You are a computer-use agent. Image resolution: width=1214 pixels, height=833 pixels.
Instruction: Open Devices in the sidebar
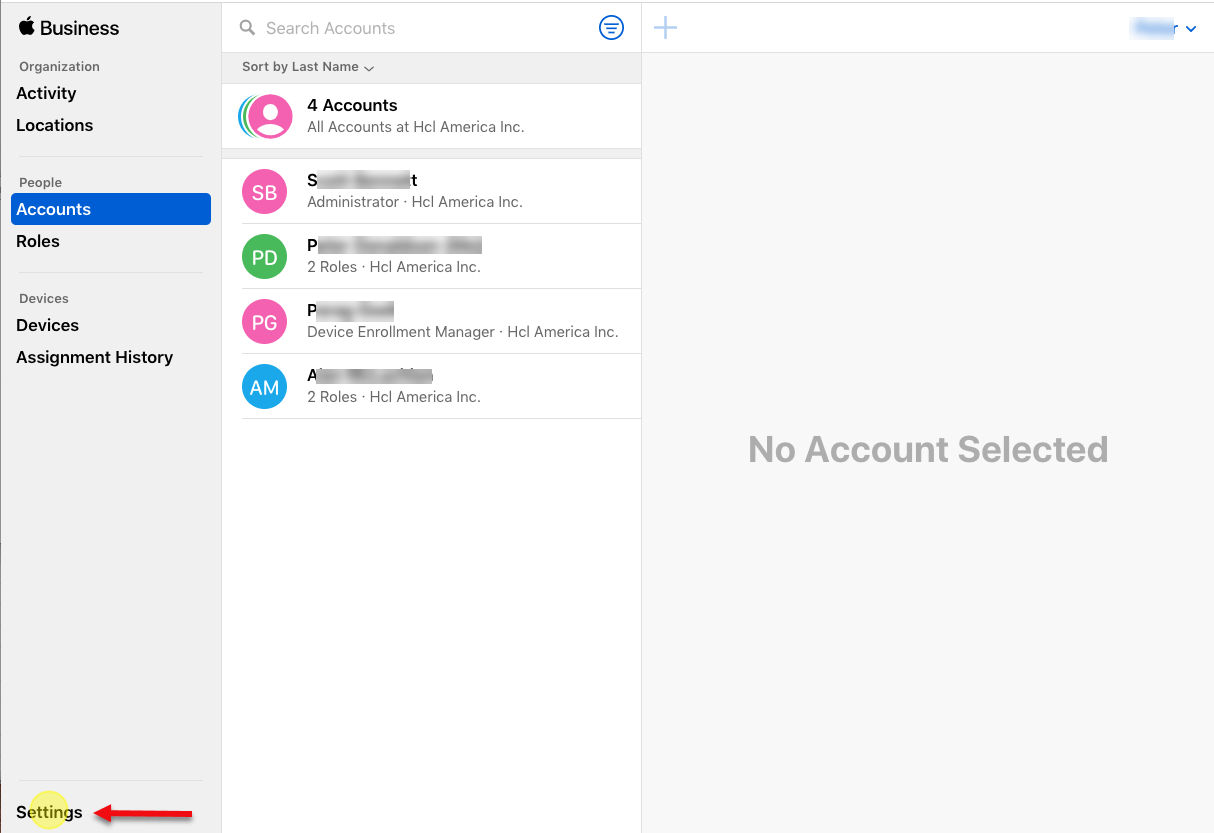[x=48, y=325]
